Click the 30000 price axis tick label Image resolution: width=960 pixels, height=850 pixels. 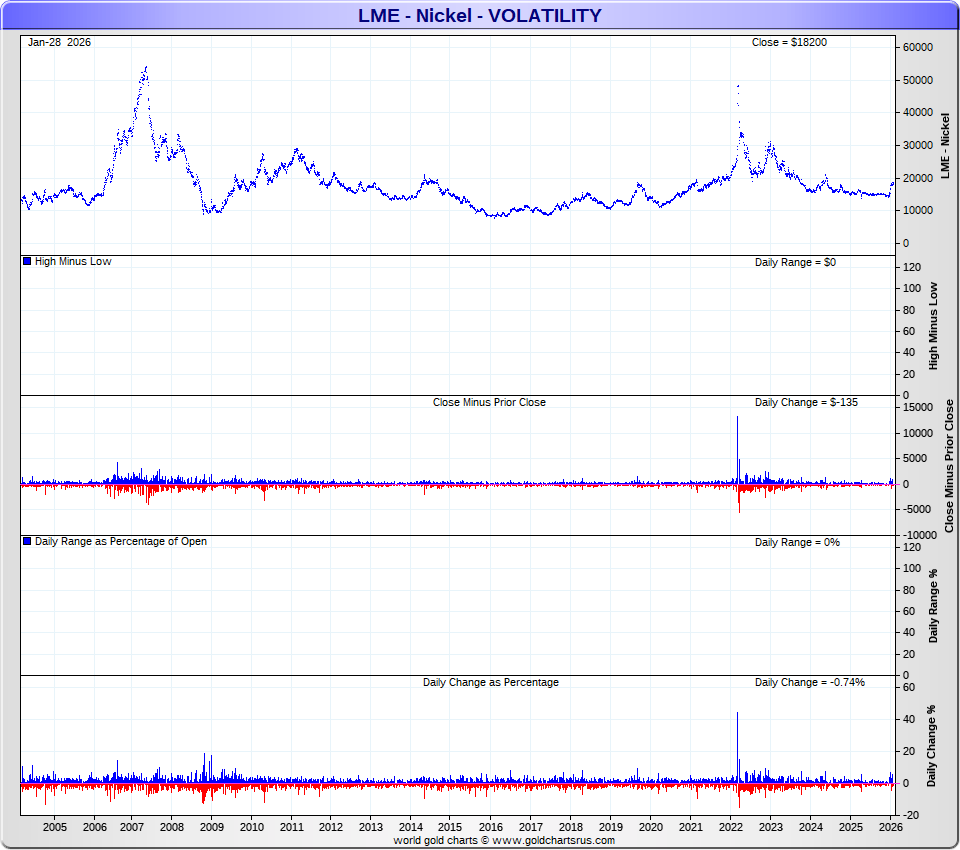point(918,146)
